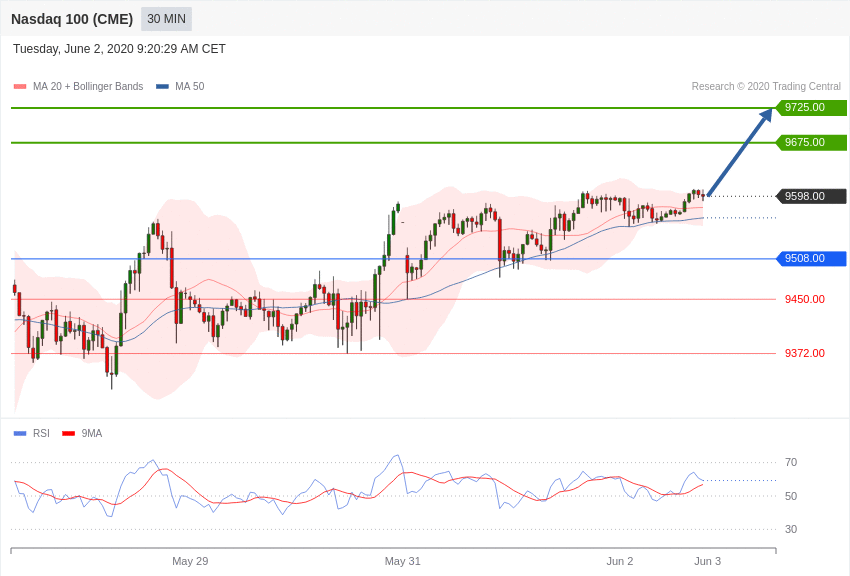Click the MA 20 + Bollinger Bands legend swatch

pos(20,86)
